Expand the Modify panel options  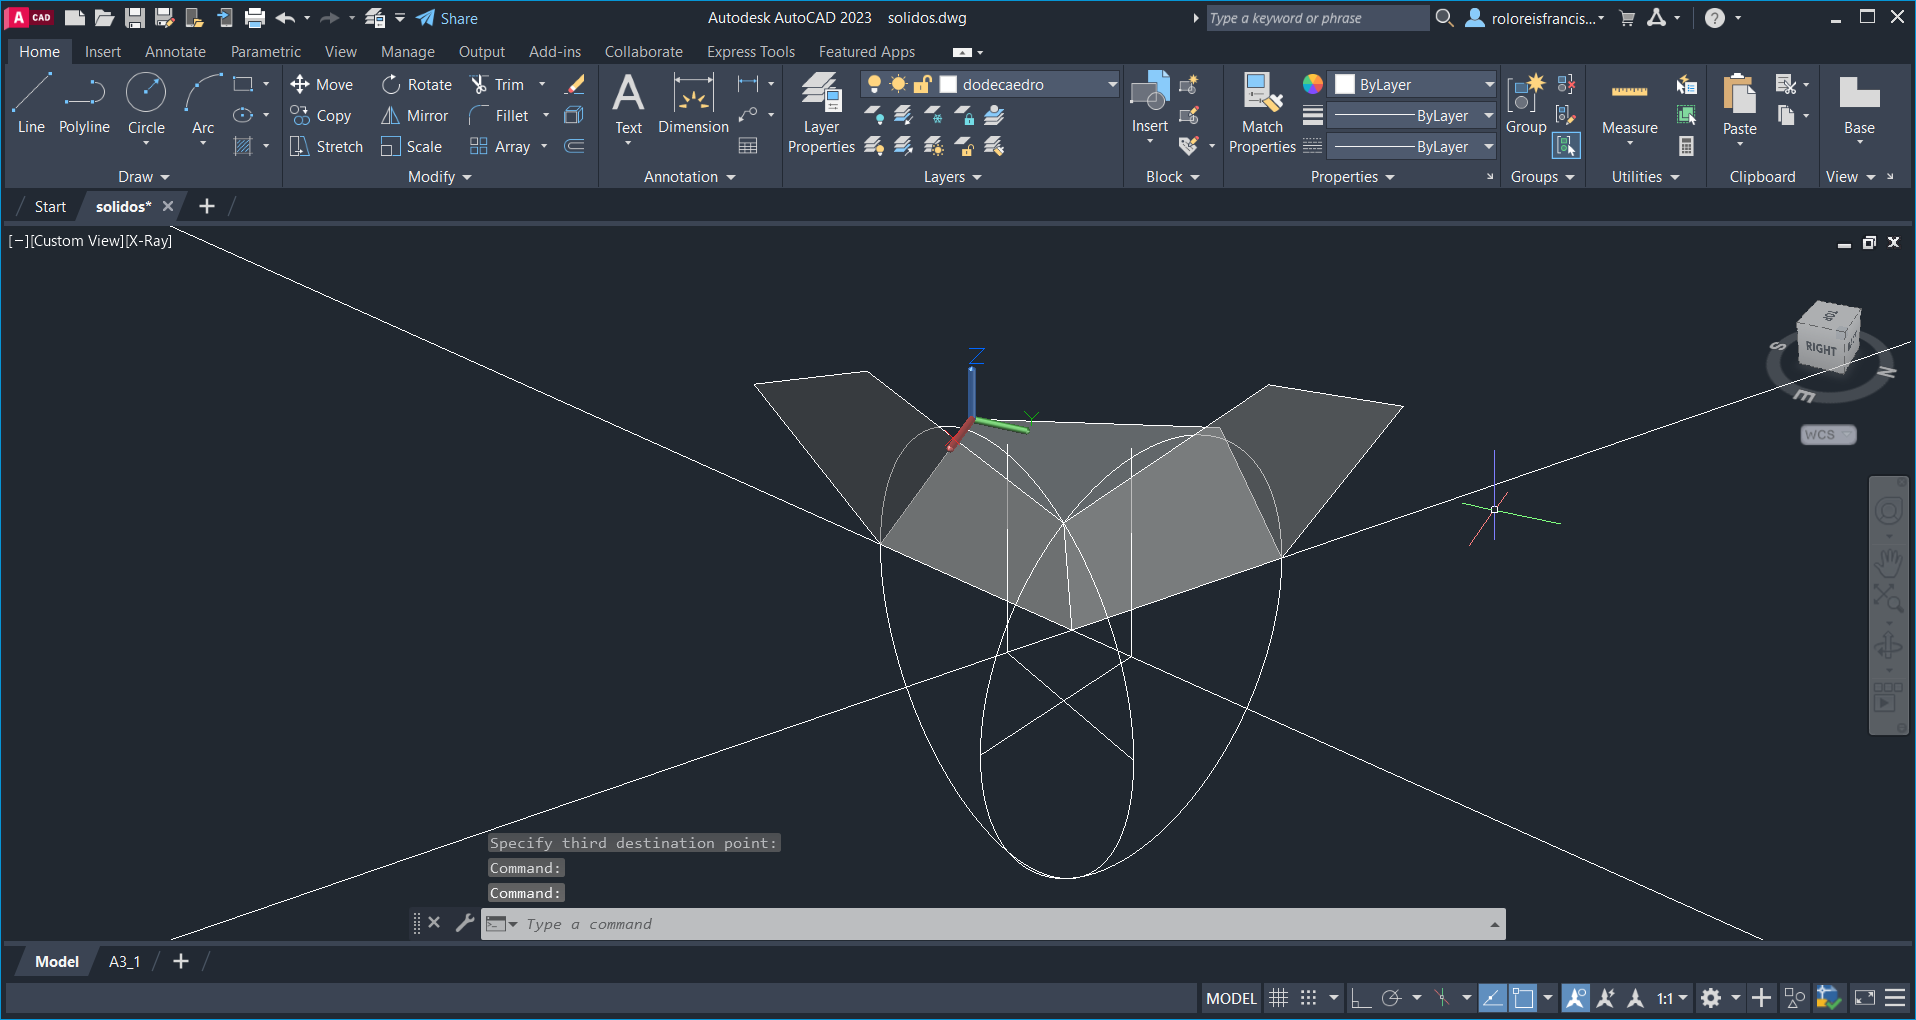(x=439, y=177)
